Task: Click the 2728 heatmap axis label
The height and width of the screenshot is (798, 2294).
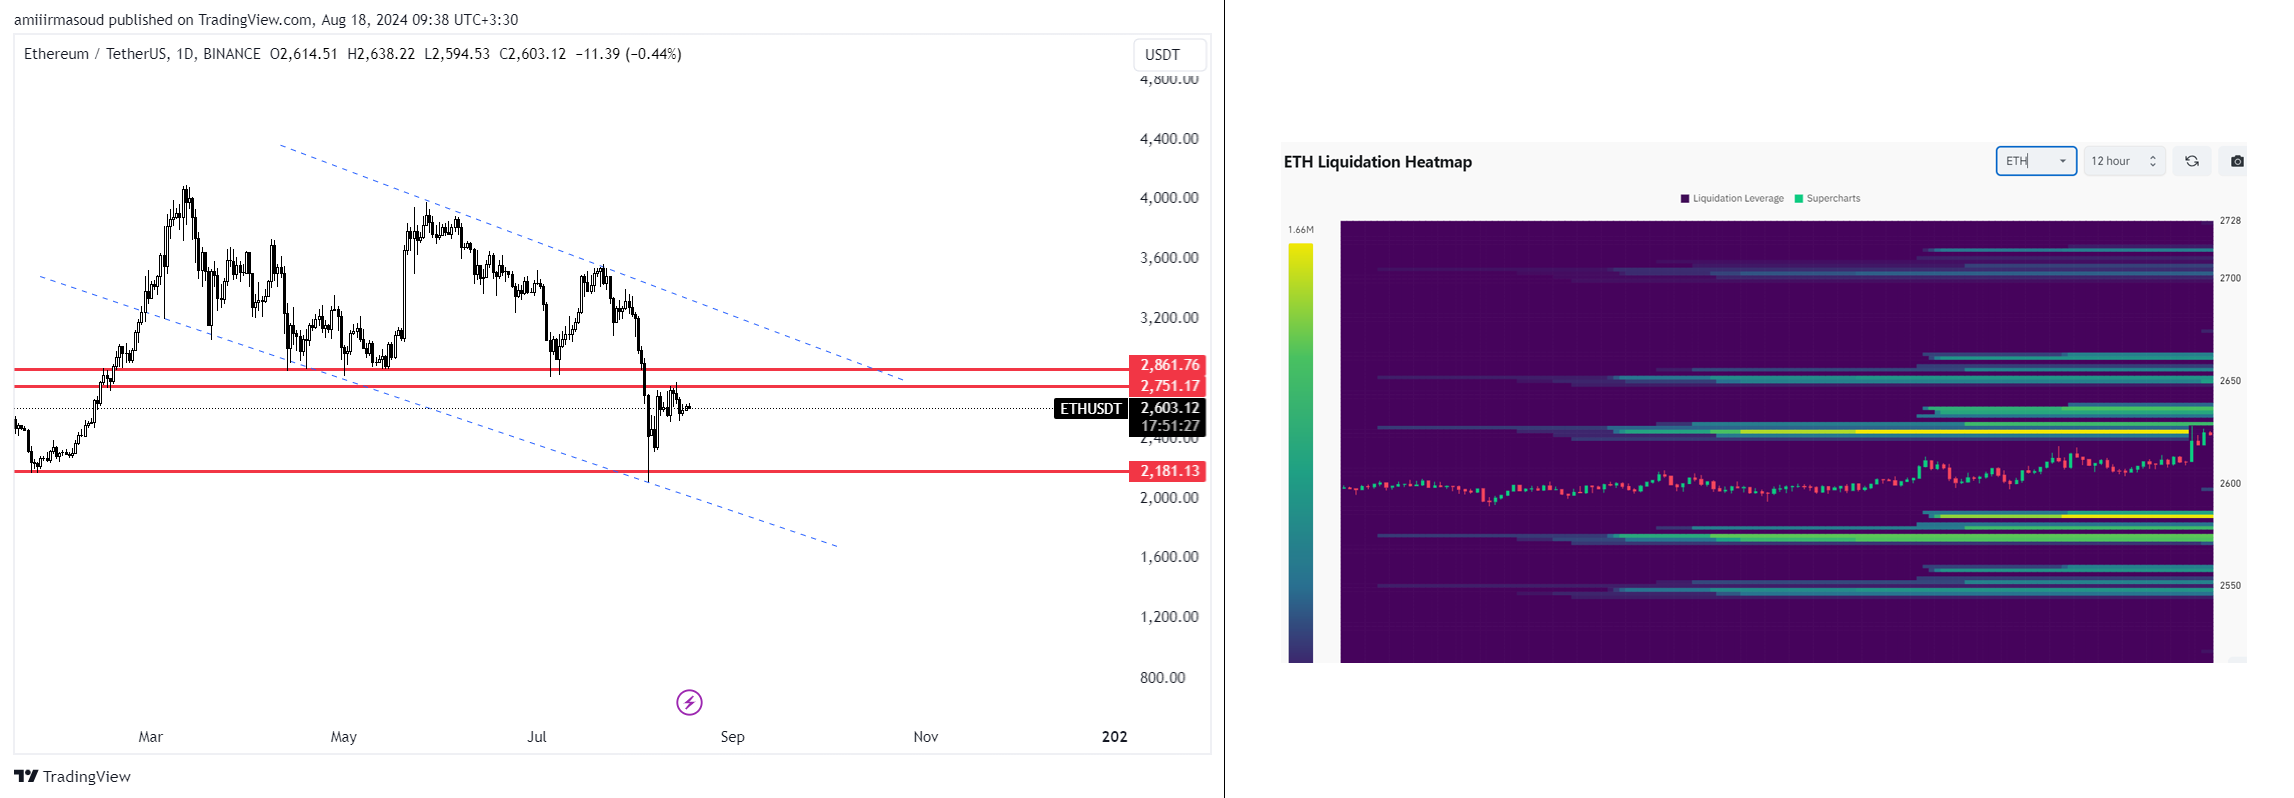Action: tap(2230, 220)
